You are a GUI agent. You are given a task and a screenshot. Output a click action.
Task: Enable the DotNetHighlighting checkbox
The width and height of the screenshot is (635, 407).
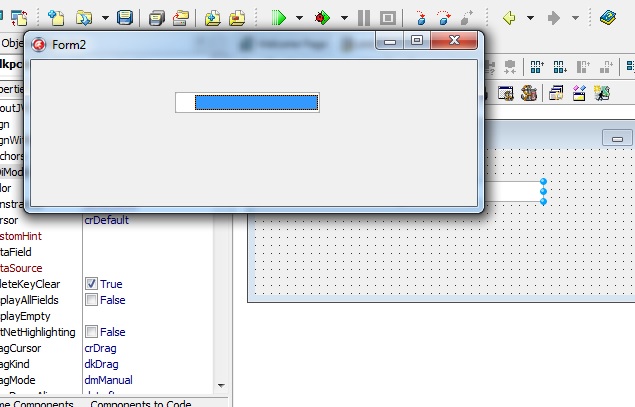click(x=91, y=332)
